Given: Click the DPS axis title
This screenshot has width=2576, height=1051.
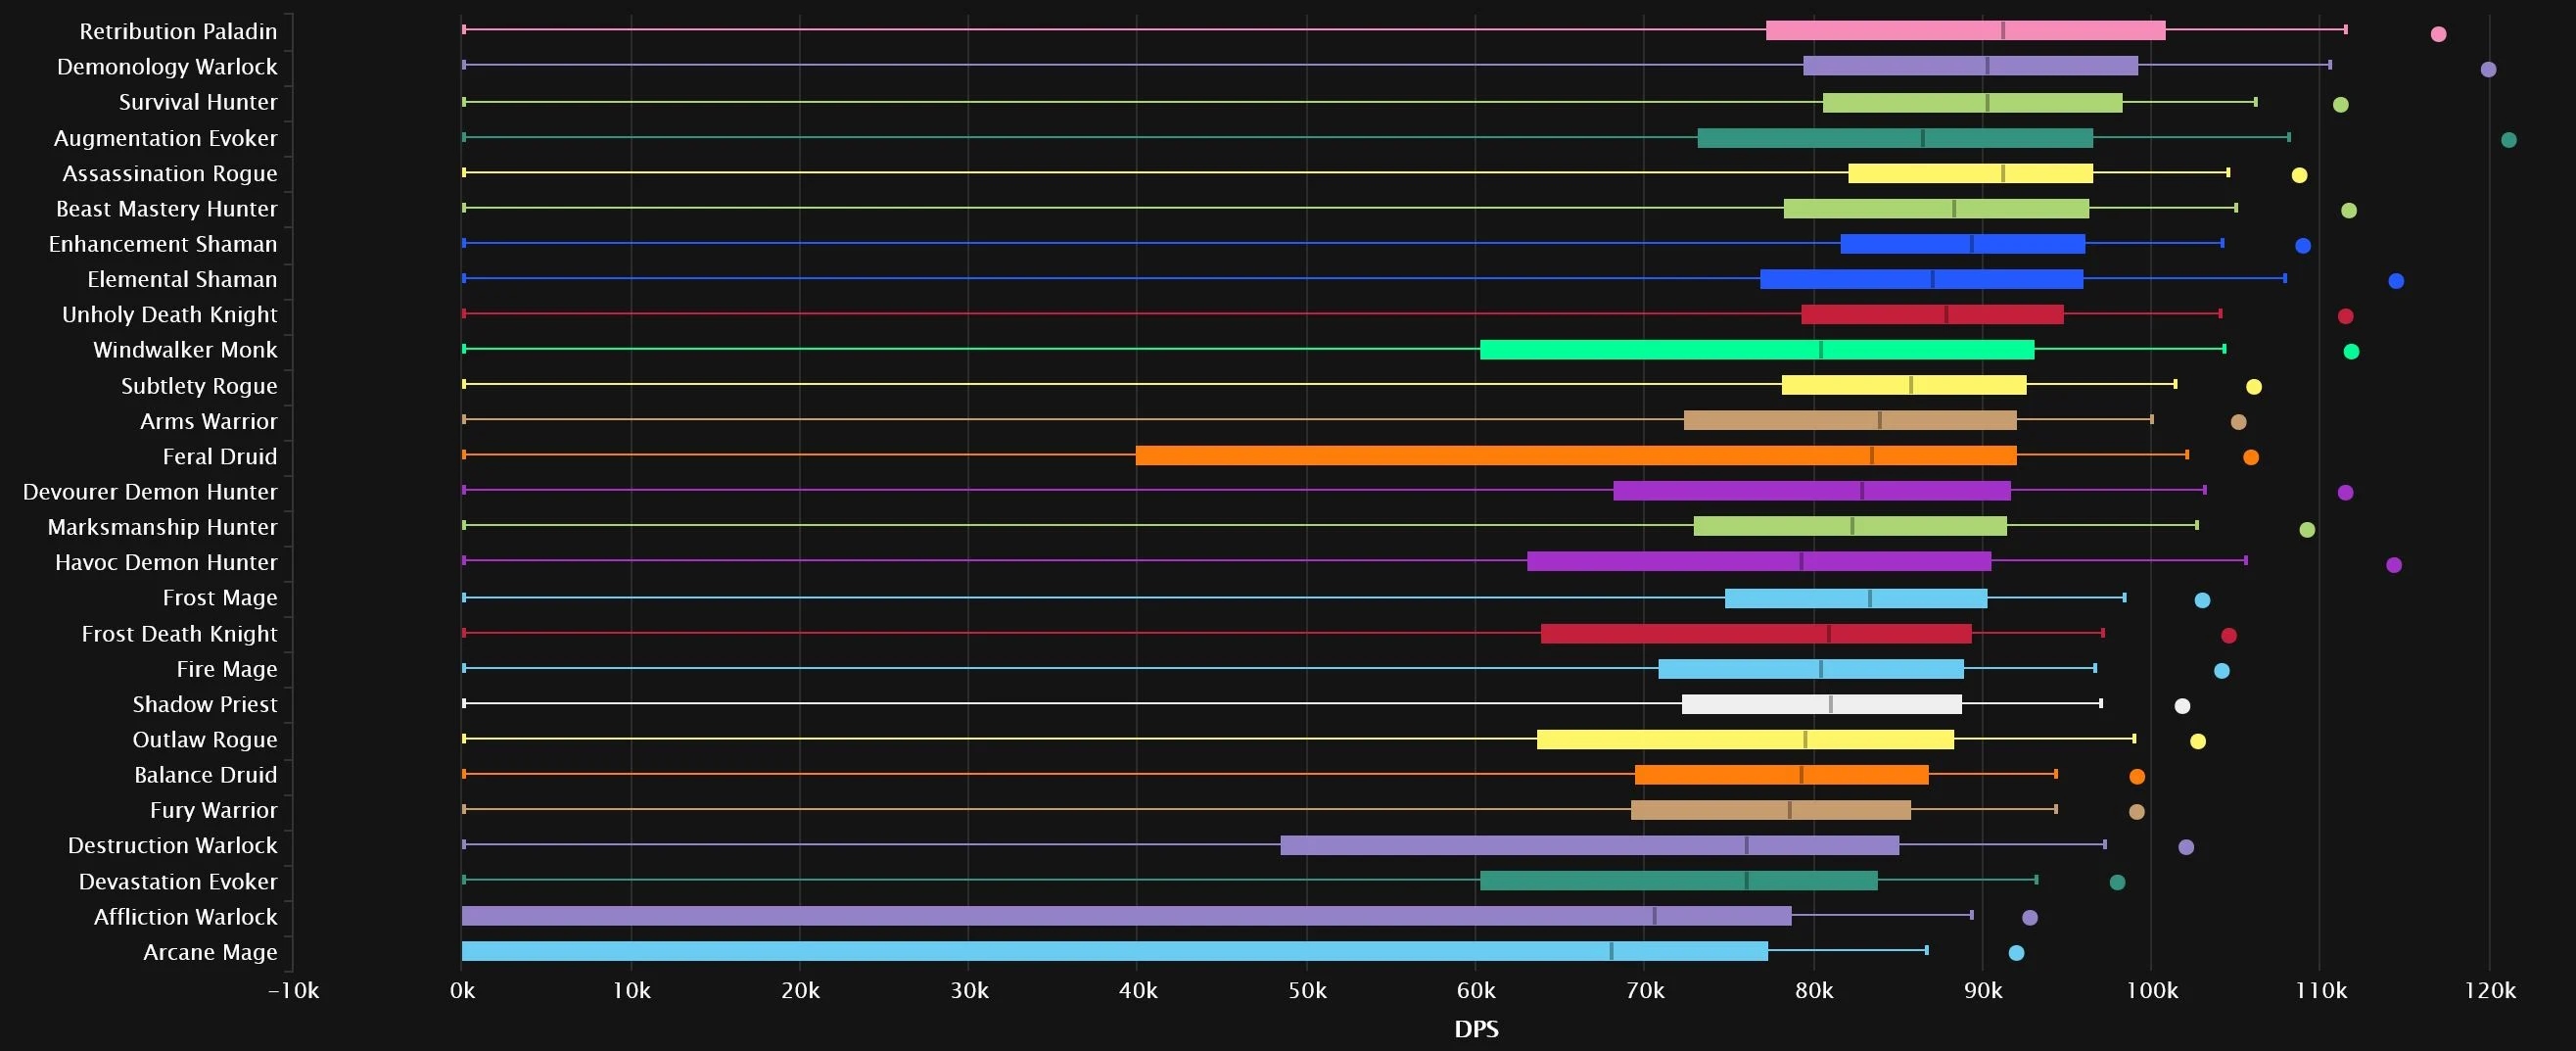Looking at the screenshot, I should (x=1476, y=1029).
